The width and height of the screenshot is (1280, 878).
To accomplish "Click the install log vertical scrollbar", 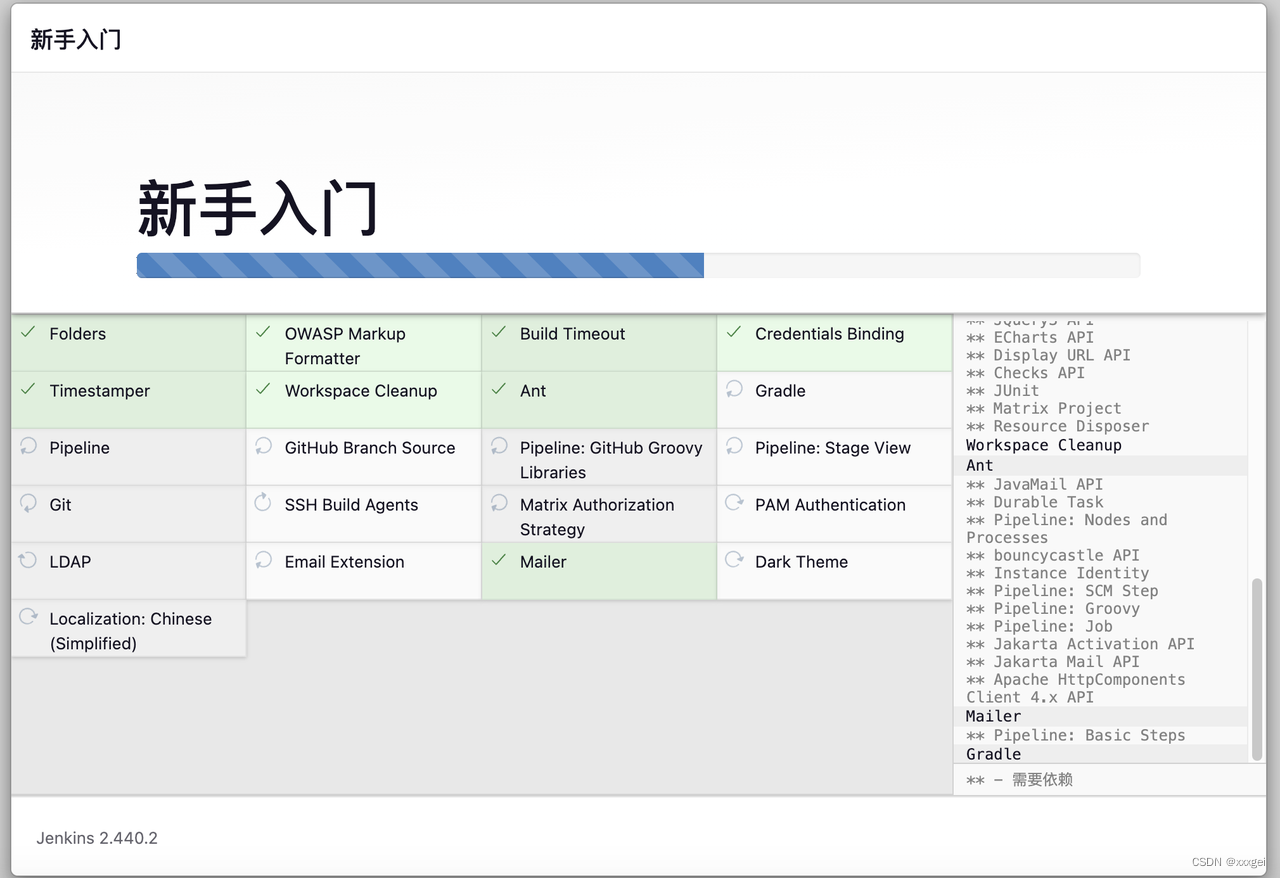I will pos(1257,669).
